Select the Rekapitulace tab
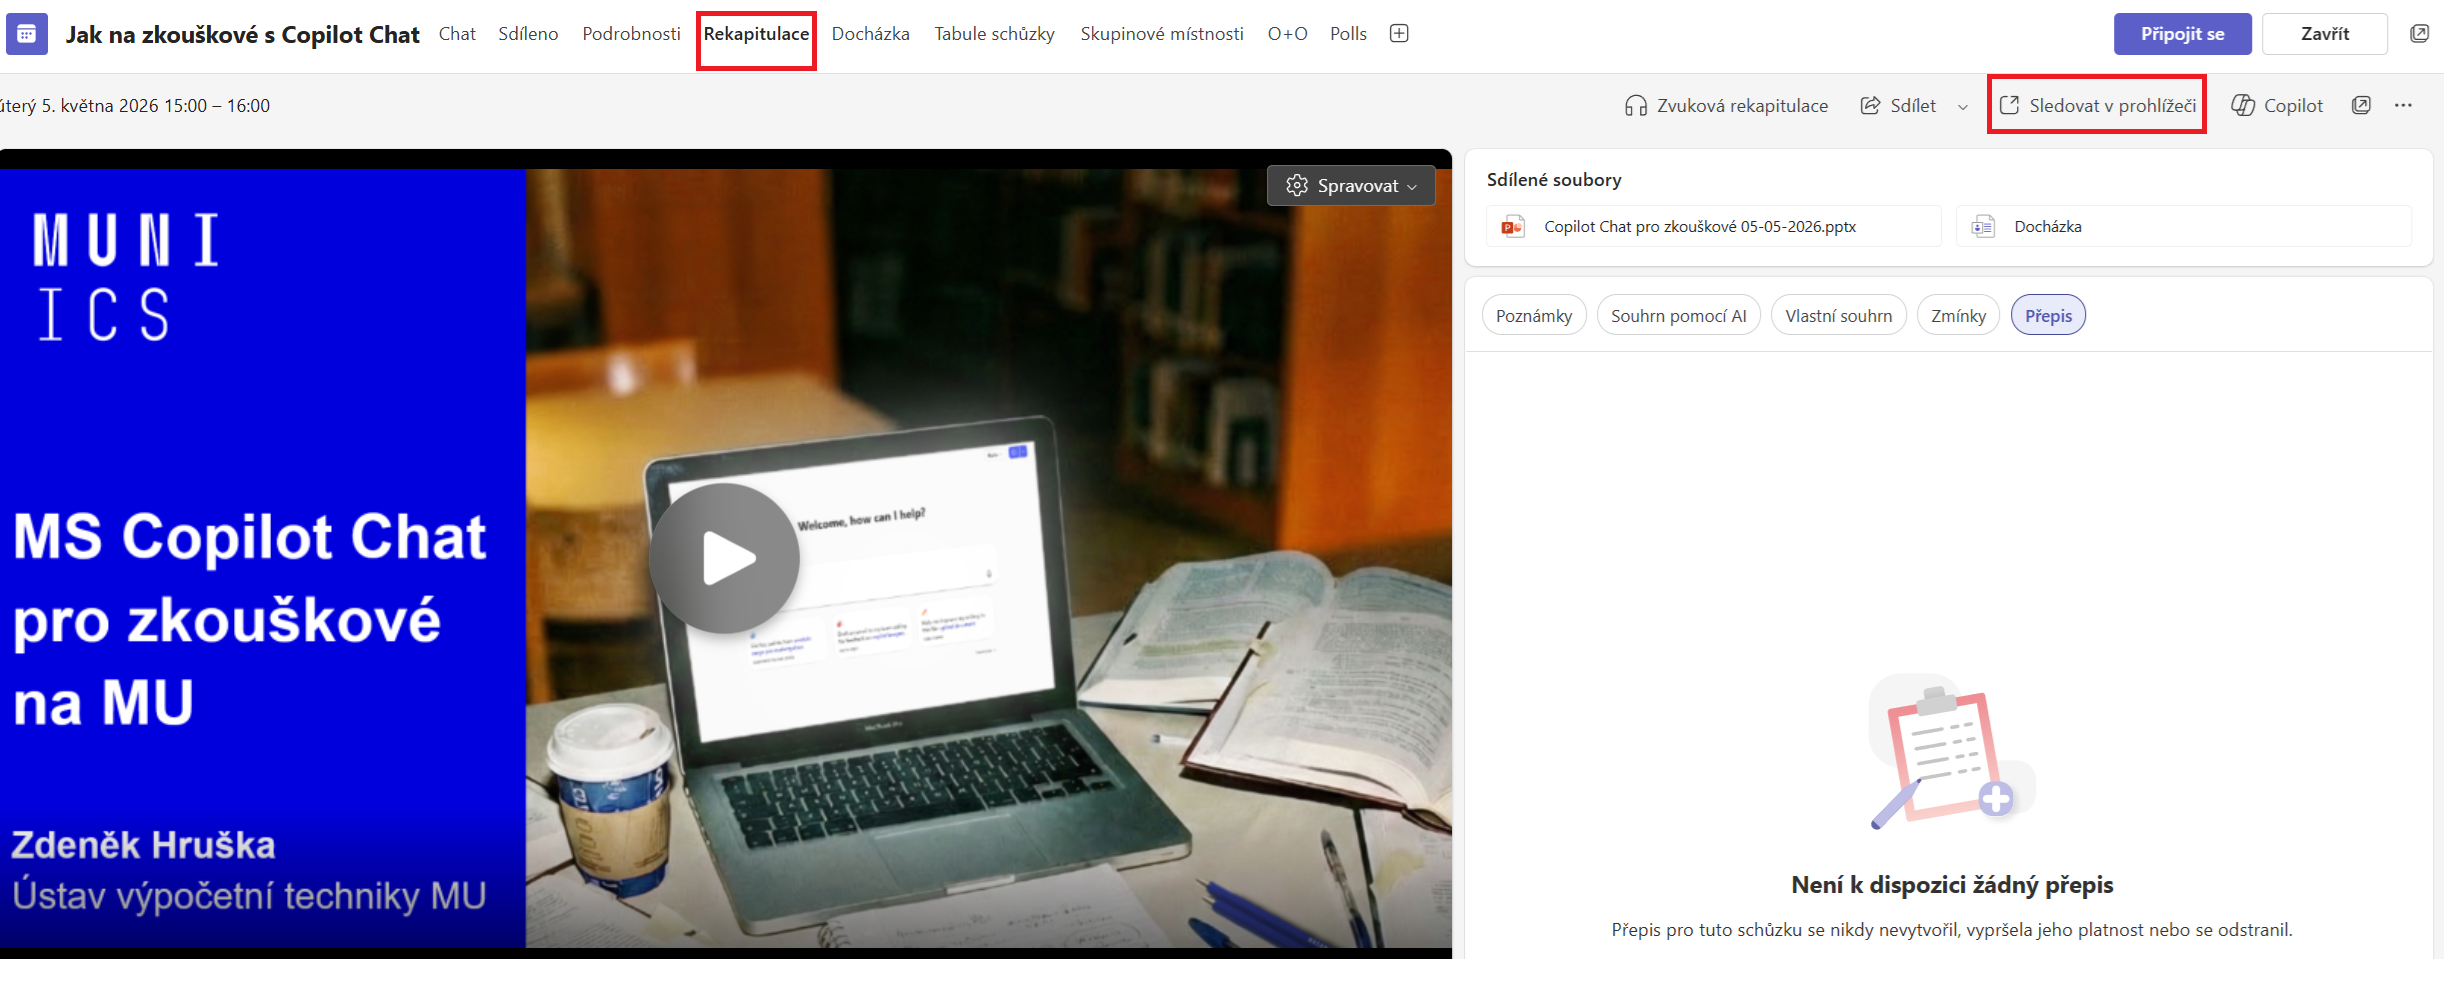The height and width of the screenshot is (991, 2444). coord(756,34)
